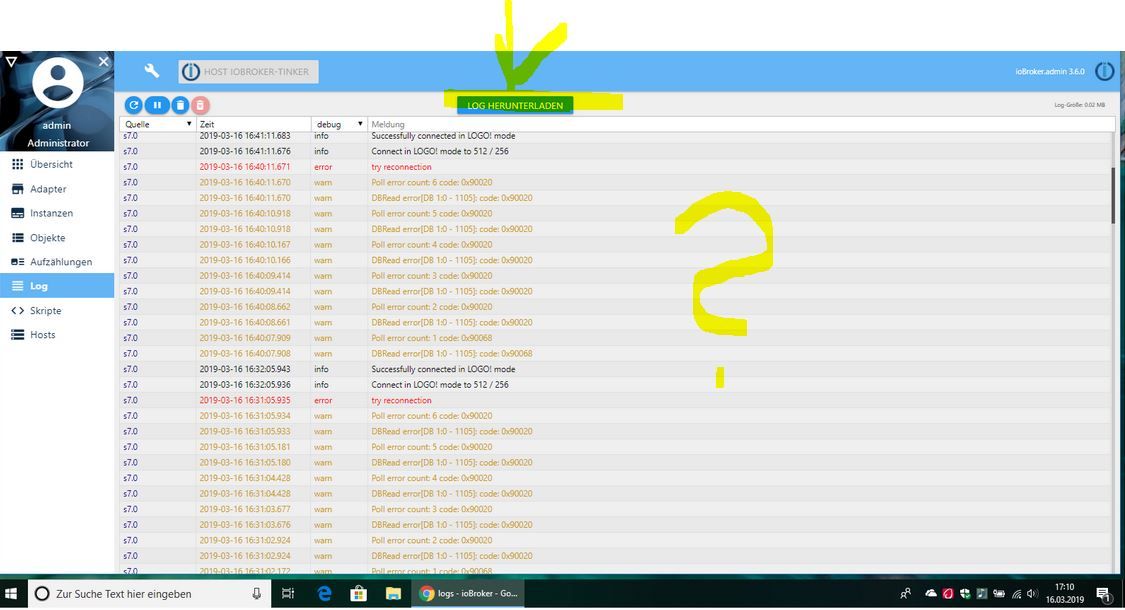Click the volume speaker tray icon
Image resolution: width=1125 pixels, height=610 pixels.
1032,593
